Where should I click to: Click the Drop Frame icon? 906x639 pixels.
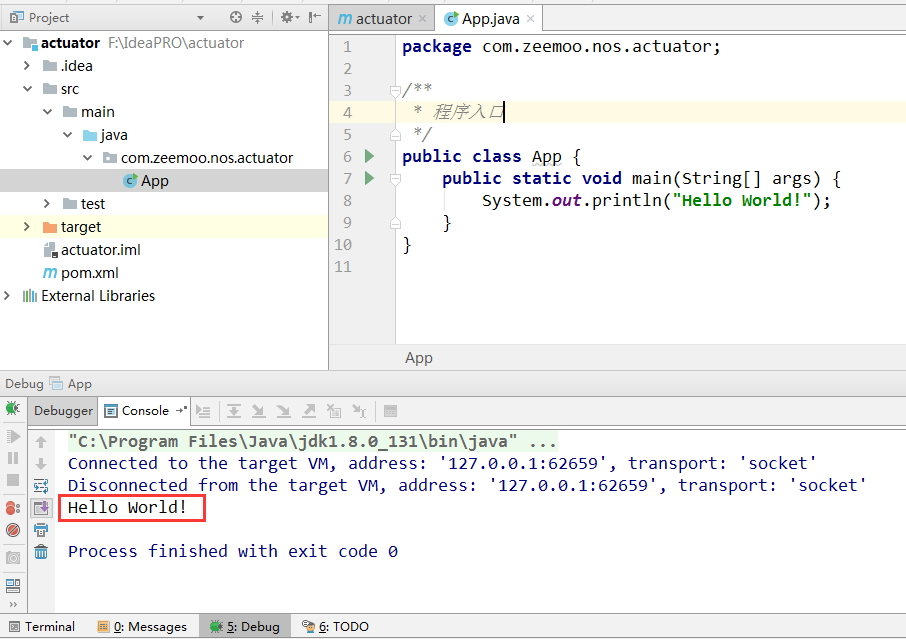(x=334, y=411)
